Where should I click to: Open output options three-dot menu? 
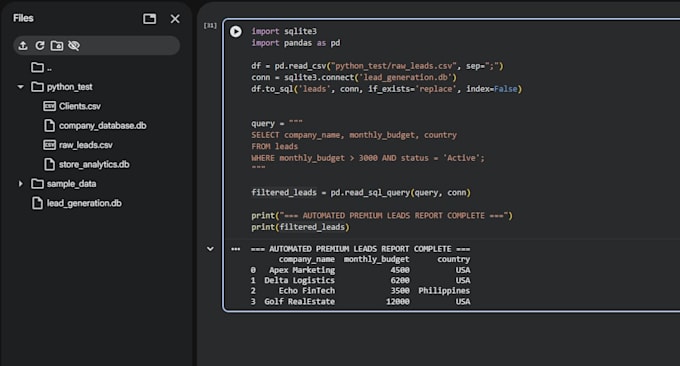(x=235, y=249)
